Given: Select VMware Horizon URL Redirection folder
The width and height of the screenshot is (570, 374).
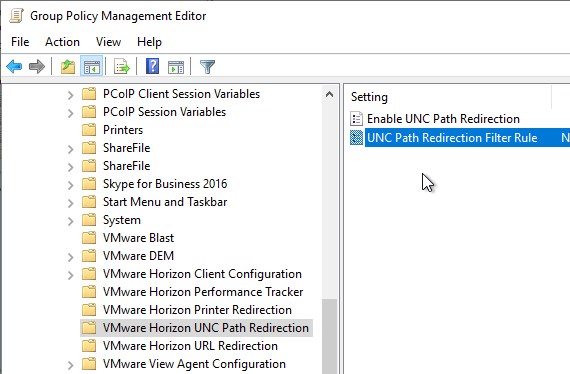Looking at the screenshot, I should 190,346.
